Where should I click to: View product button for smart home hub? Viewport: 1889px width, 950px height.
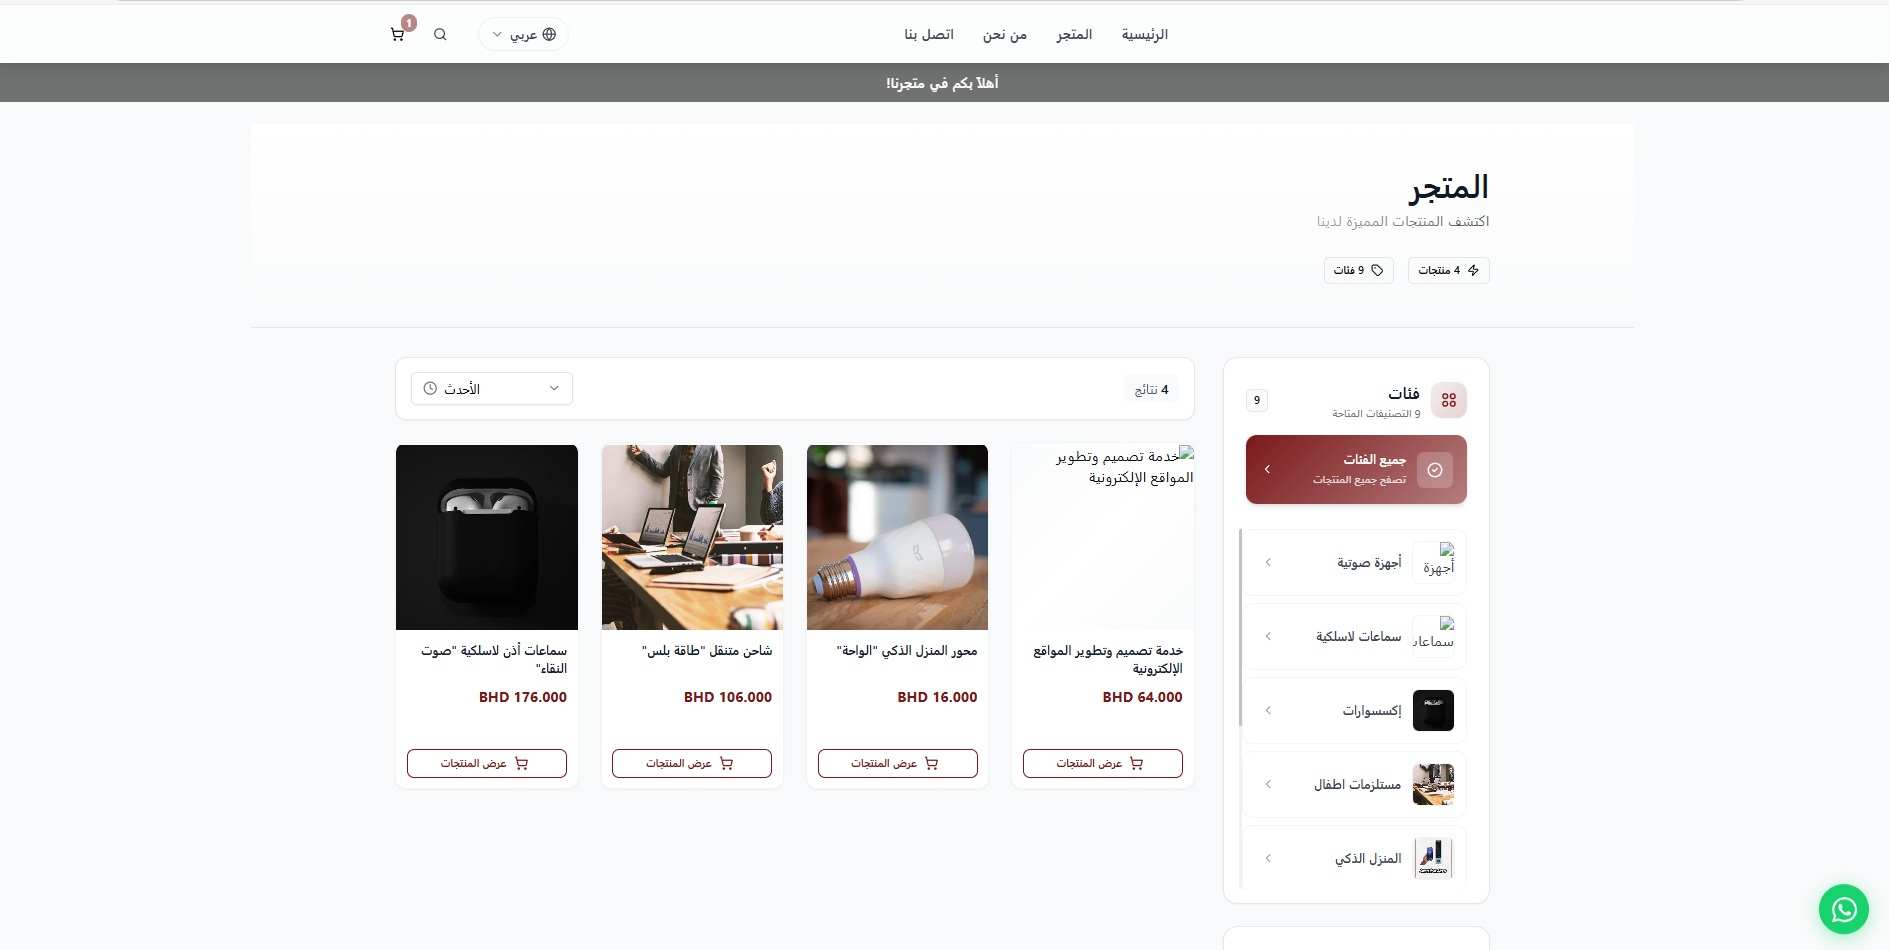pyautogui.click(x=897, y=763)
